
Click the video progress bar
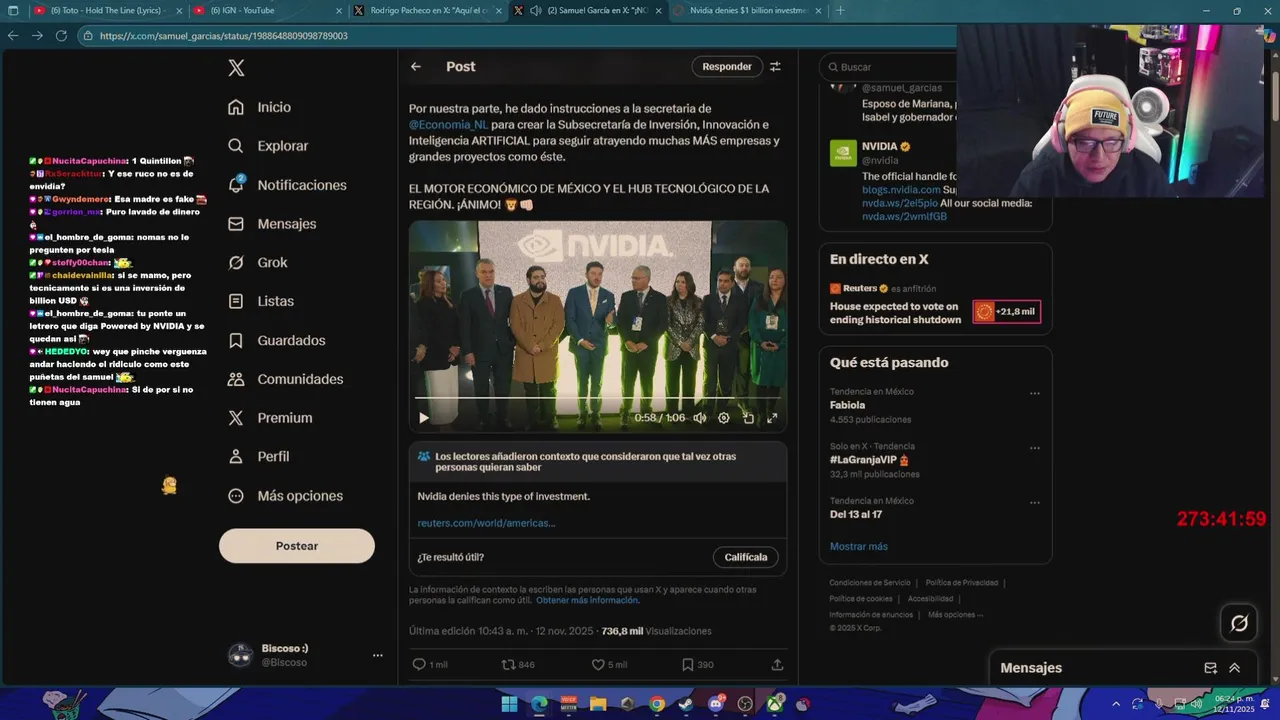[598, 399]
